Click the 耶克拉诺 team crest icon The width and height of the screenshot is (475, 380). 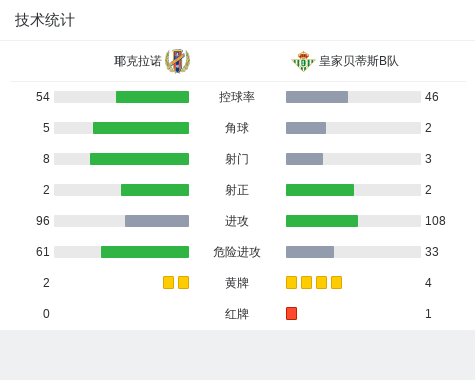[x=178, y=61]
